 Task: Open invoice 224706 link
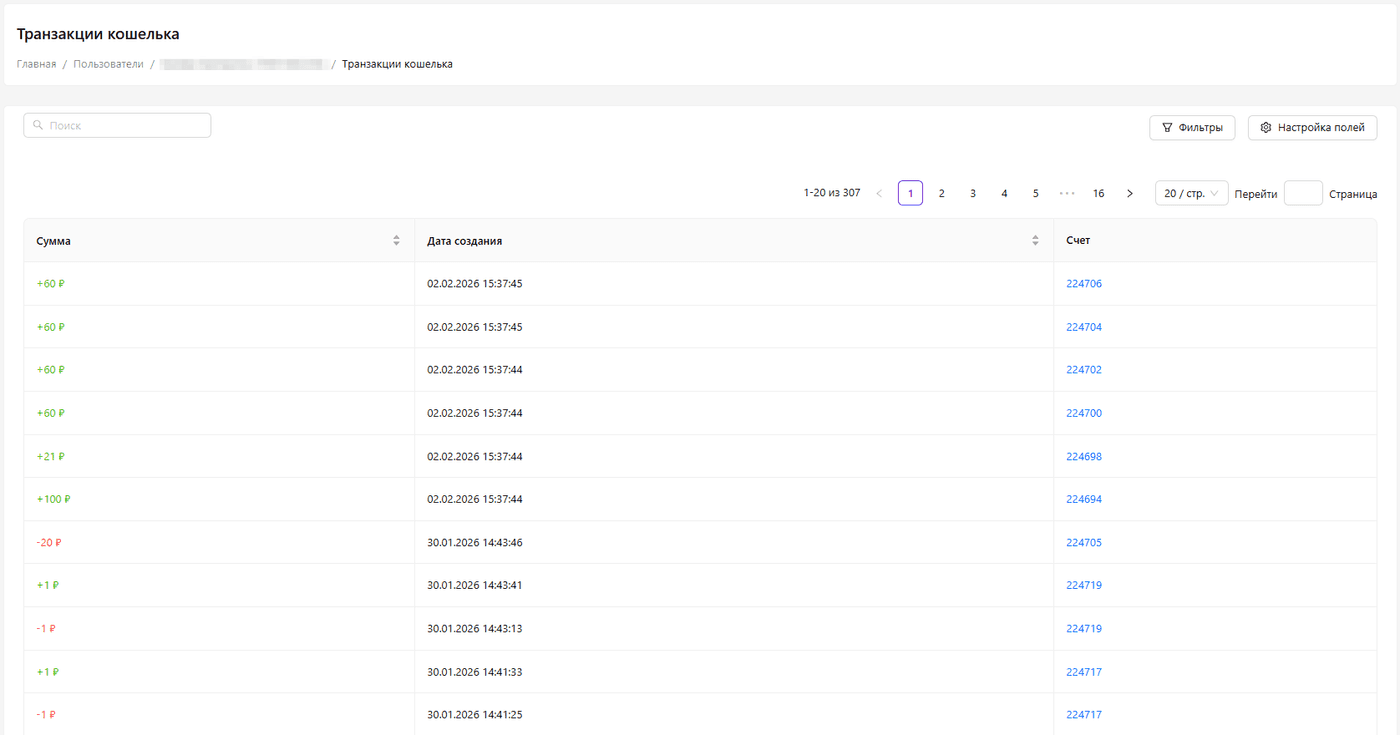(1084, 284)
